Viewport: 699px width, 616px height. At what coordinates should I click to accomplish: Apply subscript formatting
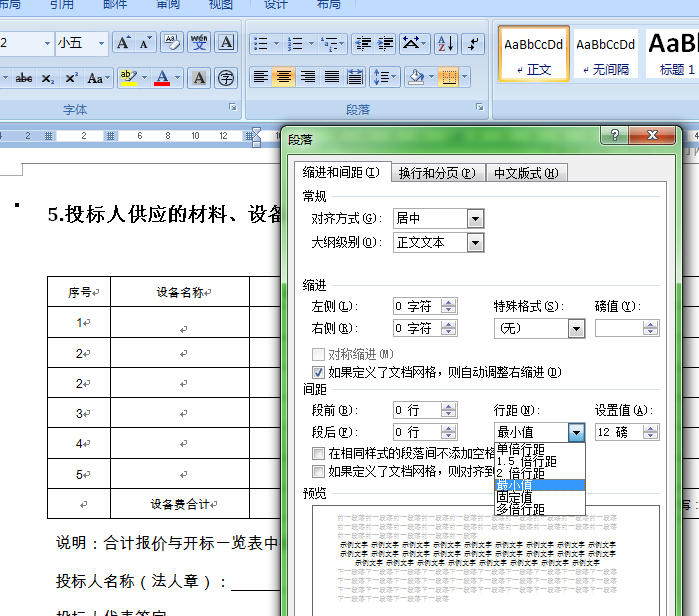48,78
